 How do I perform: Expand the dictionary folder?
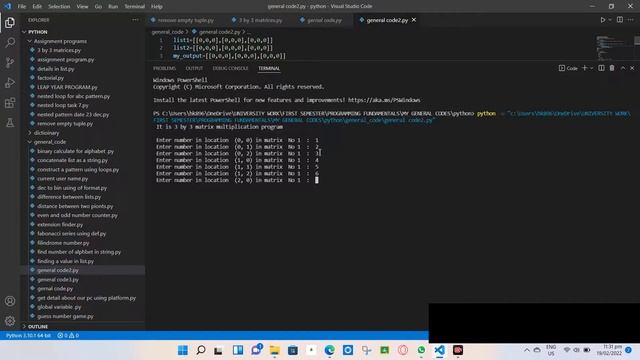46,133
